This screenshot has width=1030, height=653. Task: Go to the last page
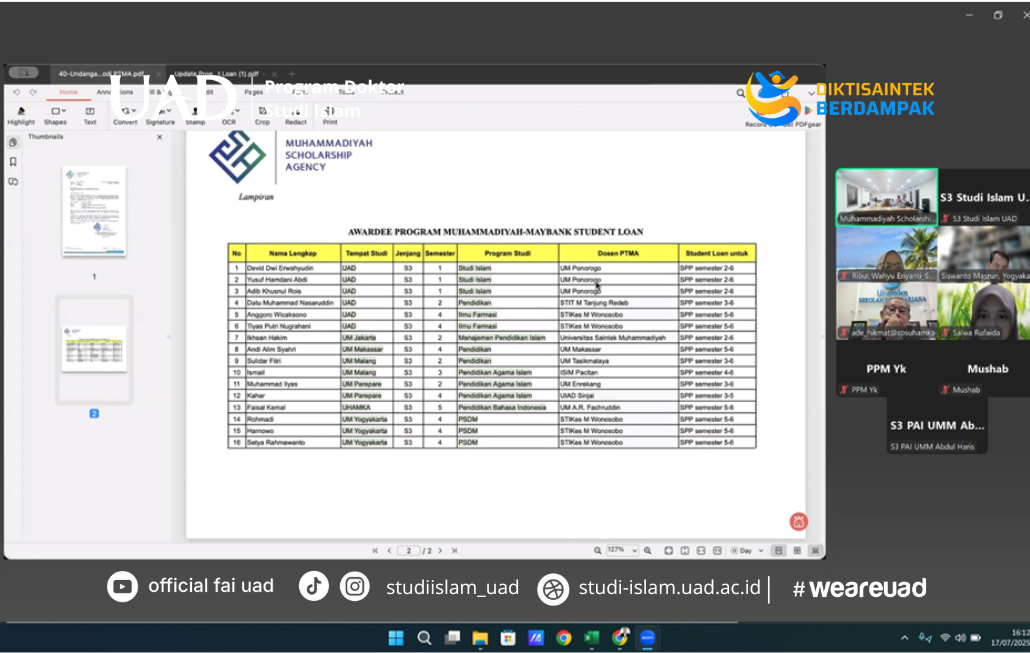point(454,551)
